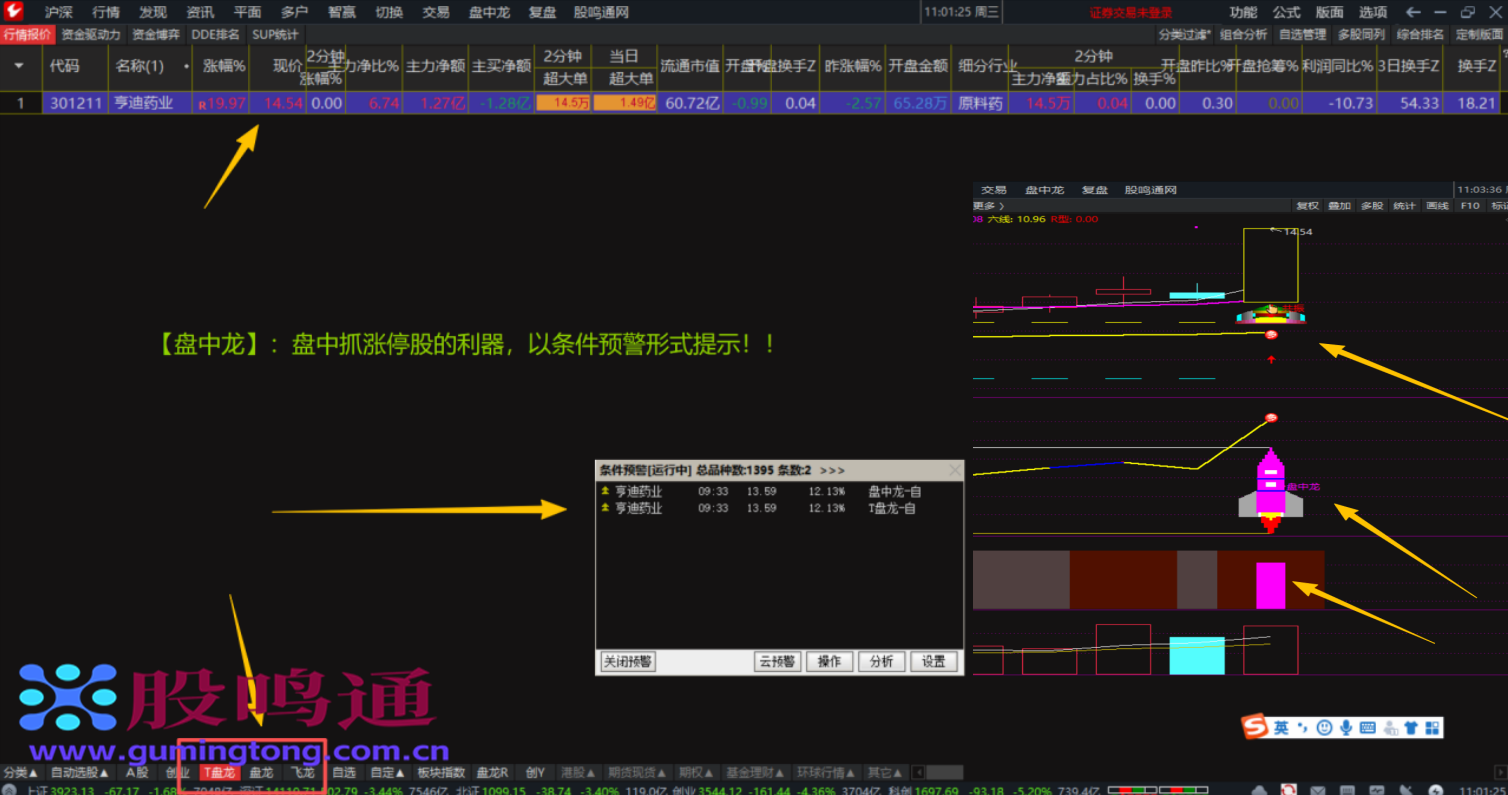Open the 功能 menu
The image size is (1508, 795).
1243,12
